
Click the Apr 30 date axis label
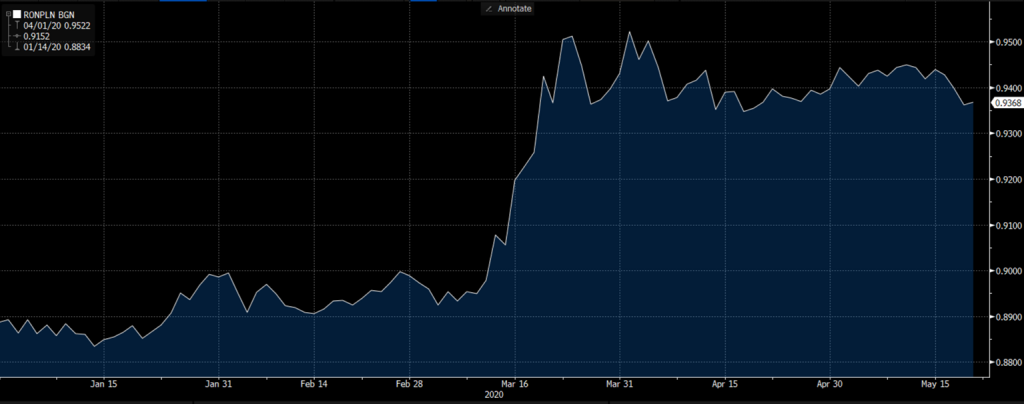point(831,383)
